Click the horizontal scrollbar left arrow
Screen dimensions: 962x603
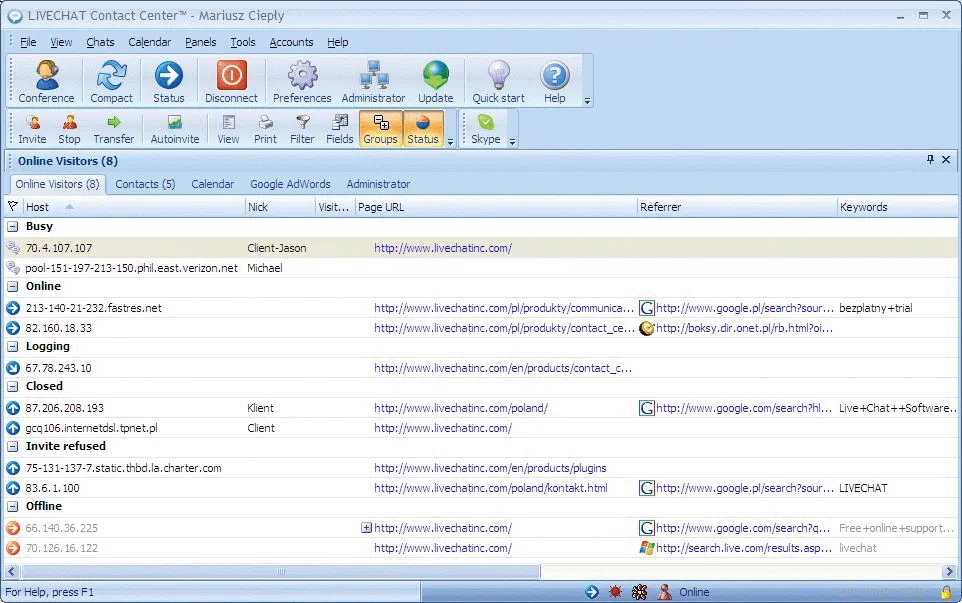tap(12, 572)
